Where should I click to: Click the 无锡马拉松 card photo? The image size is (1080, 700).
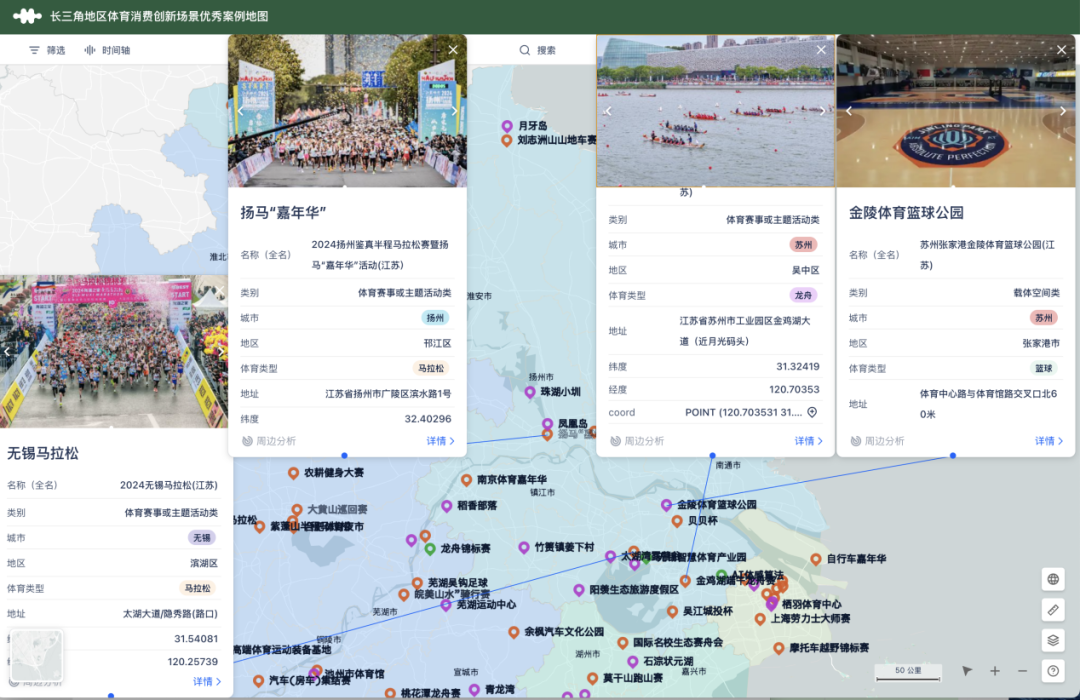(x=114, y=351)
